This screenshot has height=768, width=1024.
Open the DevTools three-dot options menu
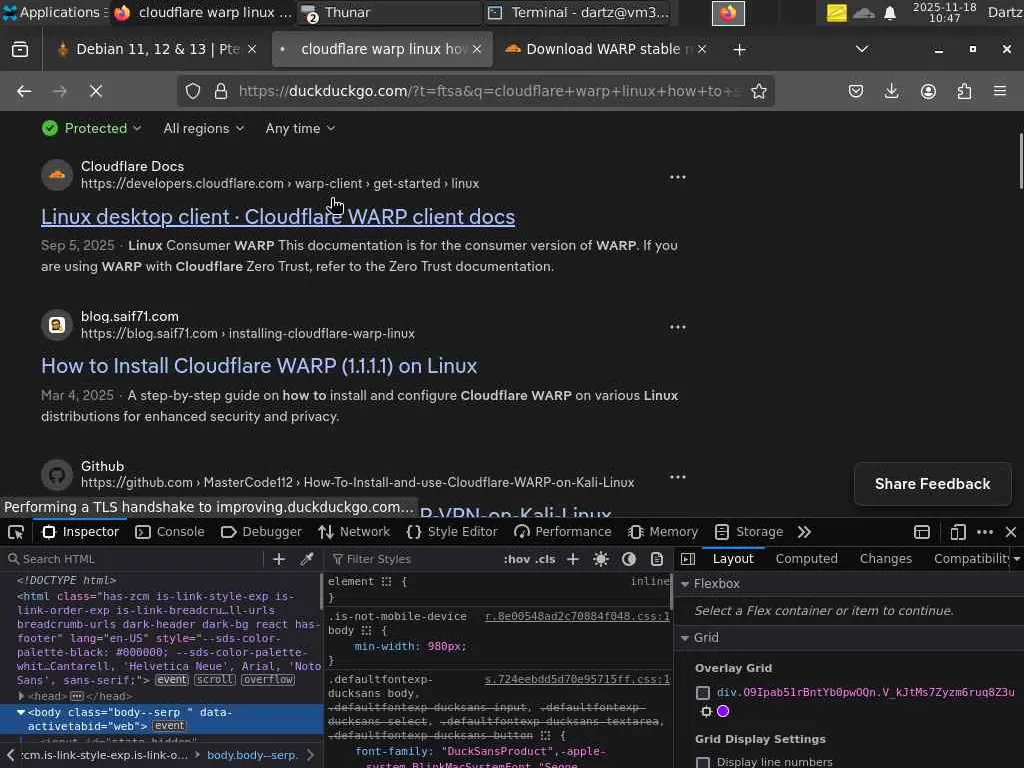tap(985, 532)
